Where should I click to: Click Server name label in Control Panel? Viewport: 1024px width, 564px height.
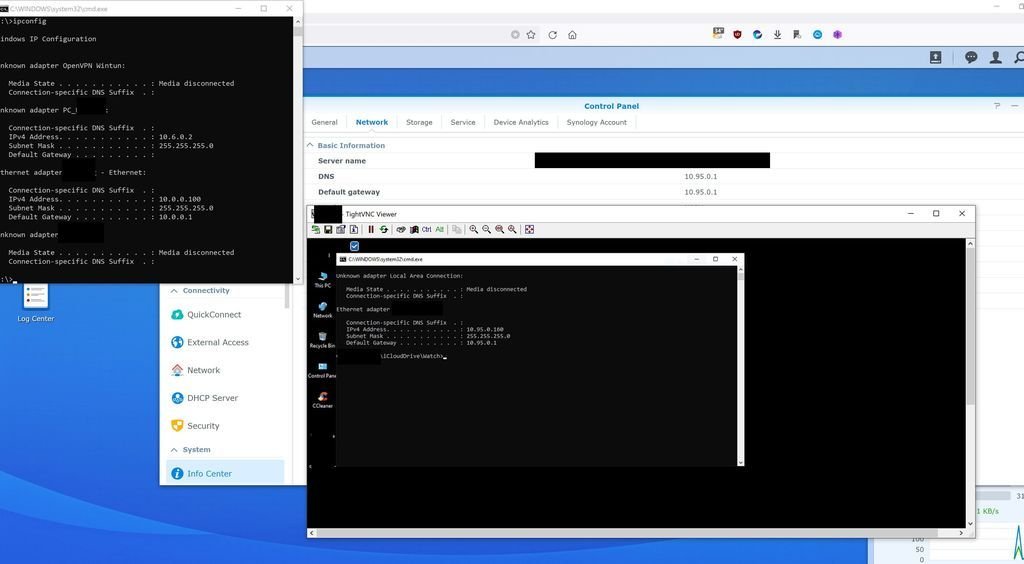(x=342, y=161)
